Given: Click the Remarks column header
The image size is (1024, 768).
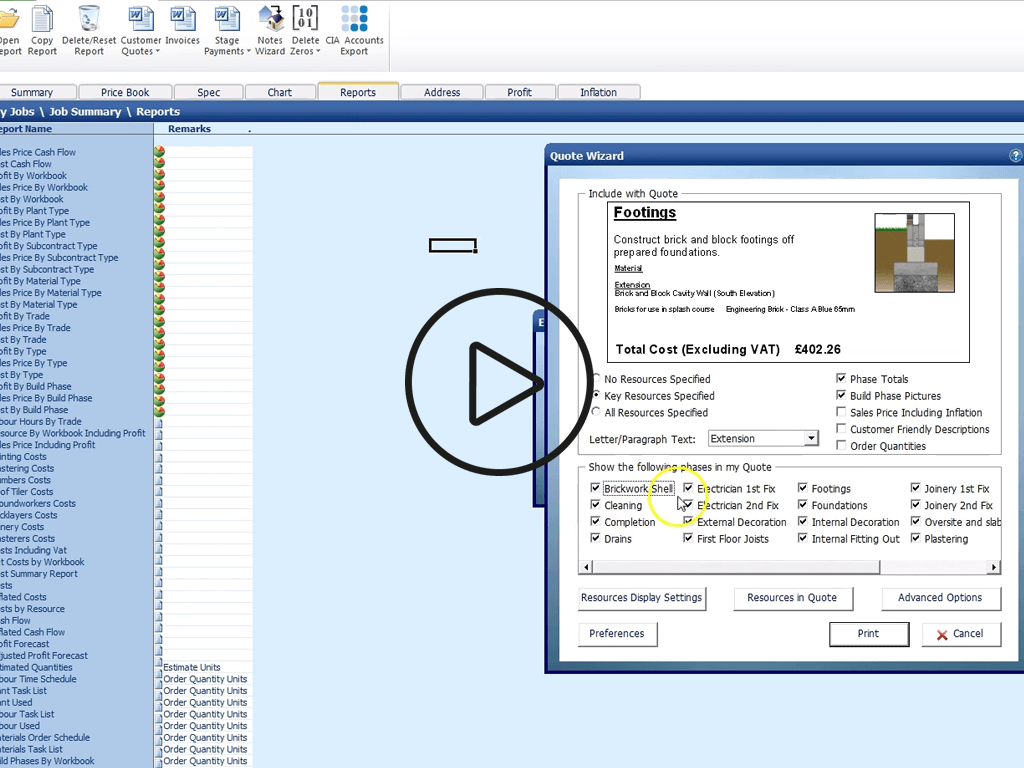Looking at the screenshot, I should (189, 129).
